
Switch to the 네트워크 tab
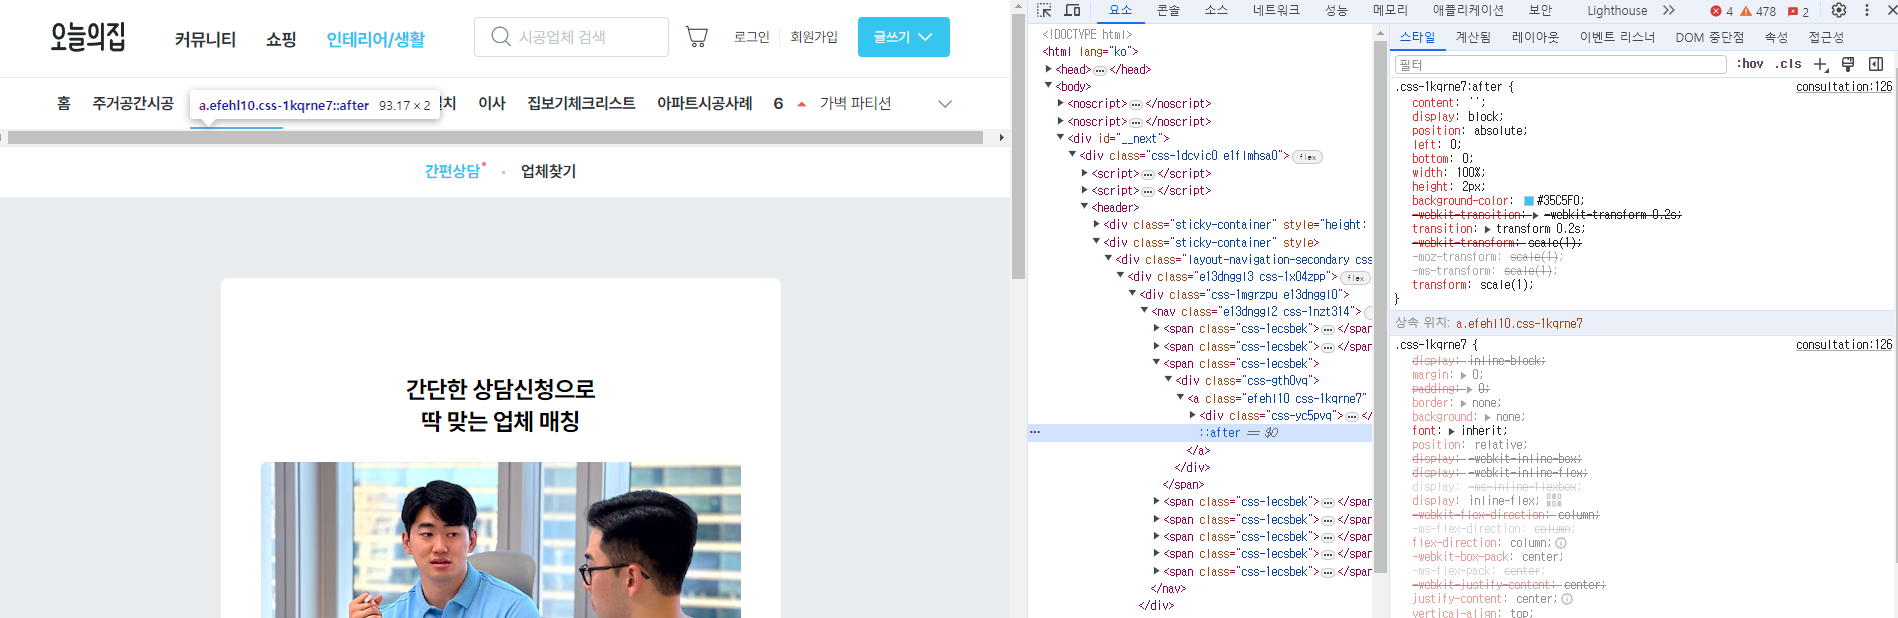coord(1276,10)
